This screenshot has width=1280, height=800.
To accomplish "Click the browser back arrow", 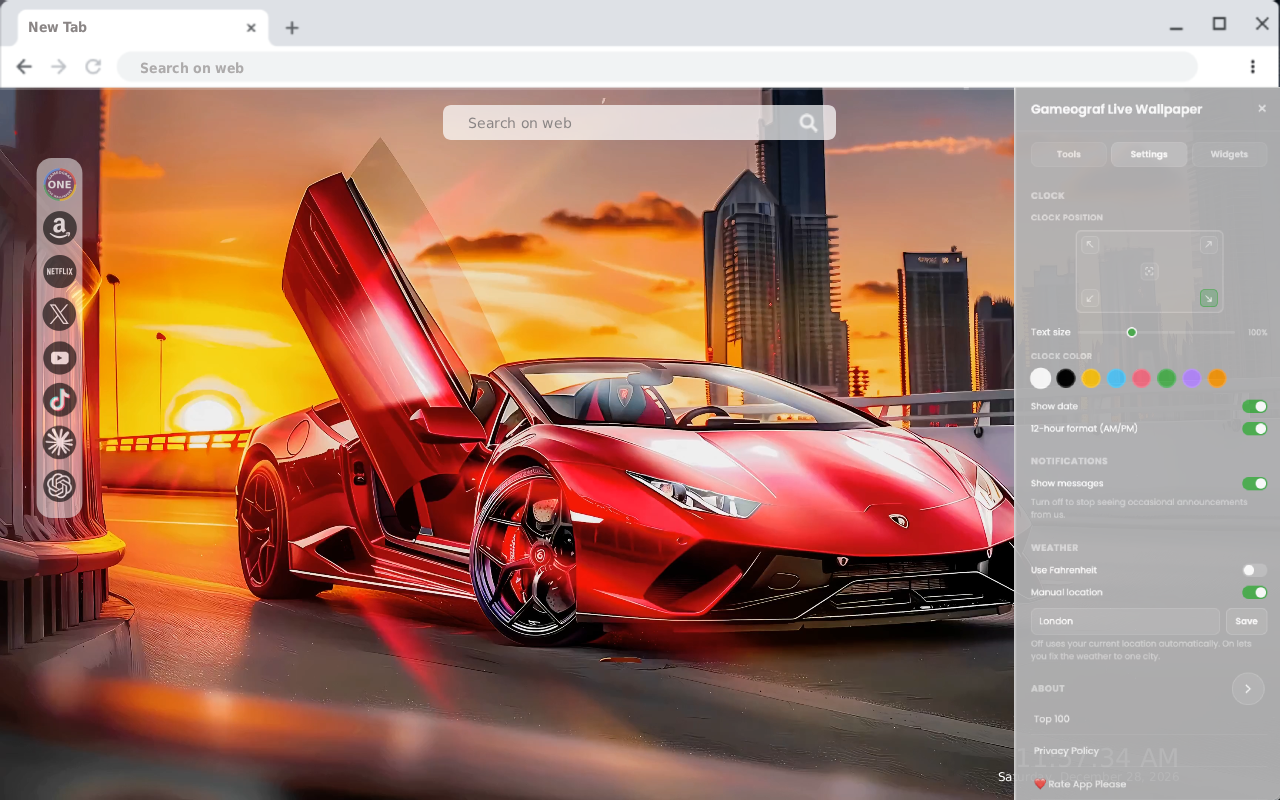I will 24,67.
